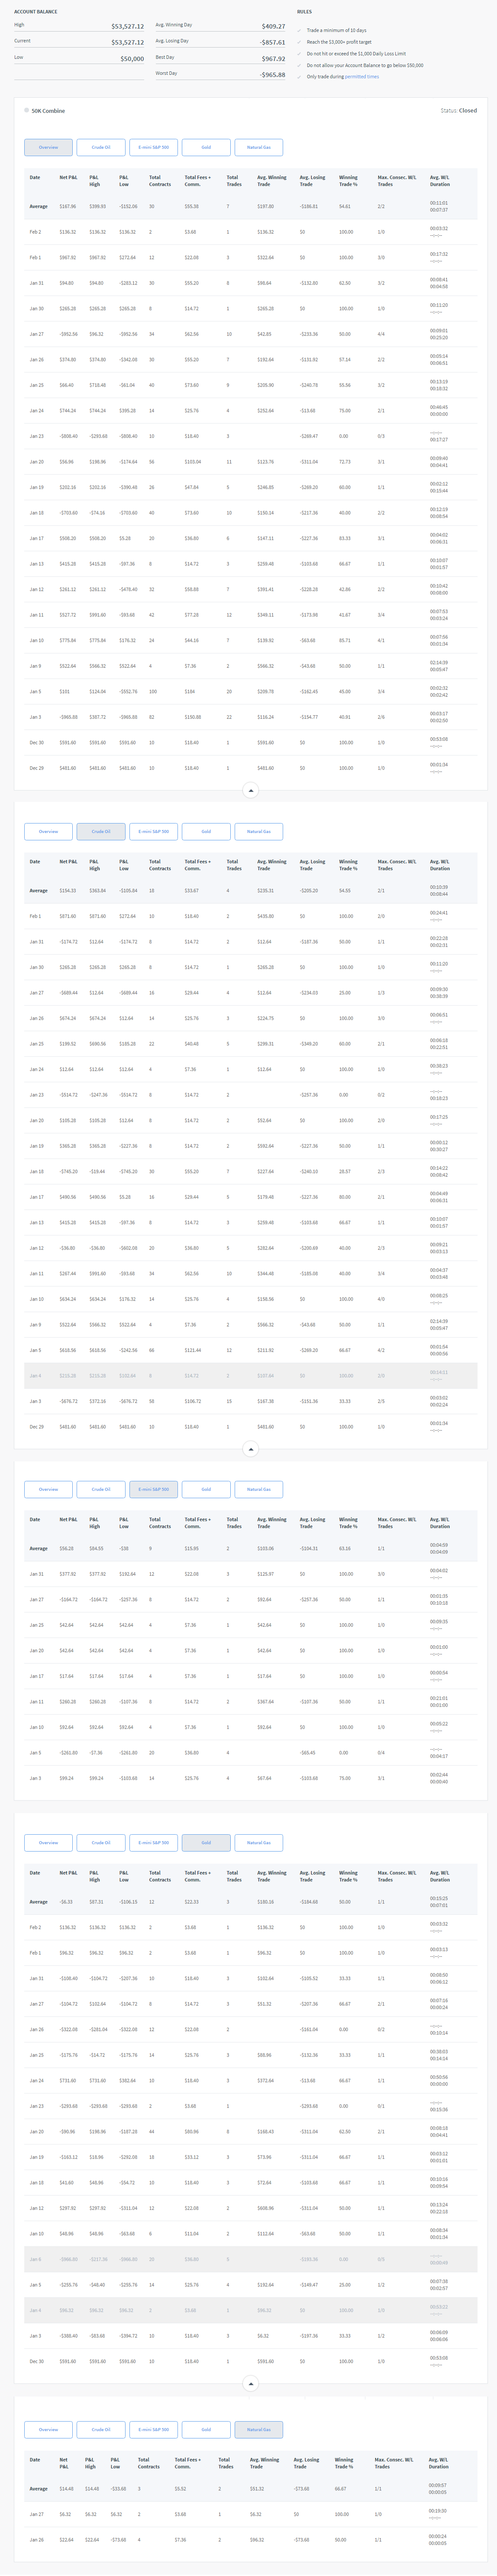Viewport: 497px width, 2576px height.
Task: Open the 'permitted times' link in Rules
Action: (x=362, y=77)
